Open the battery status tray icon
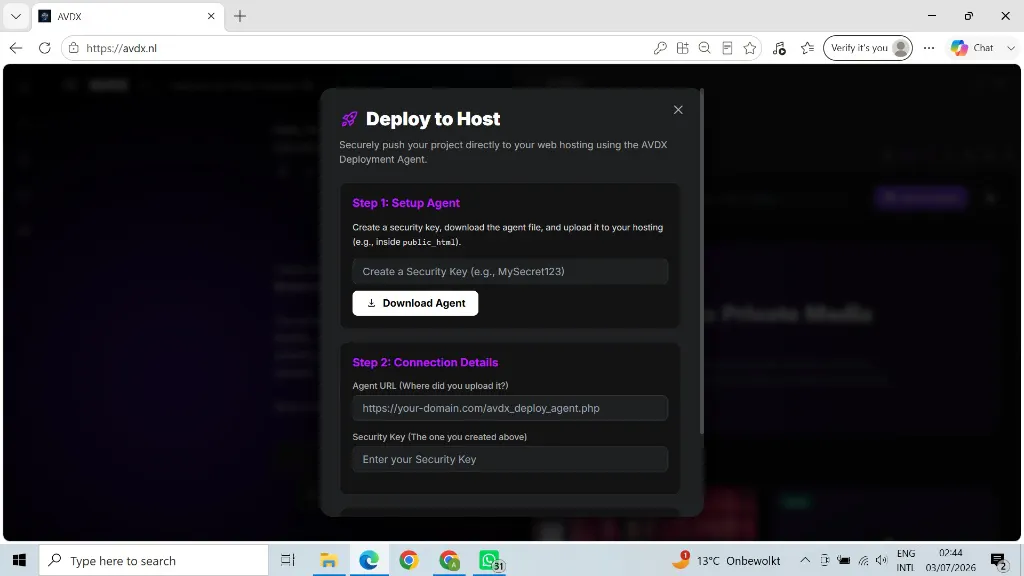1024x576 pixels. click(x=844, y=560)
